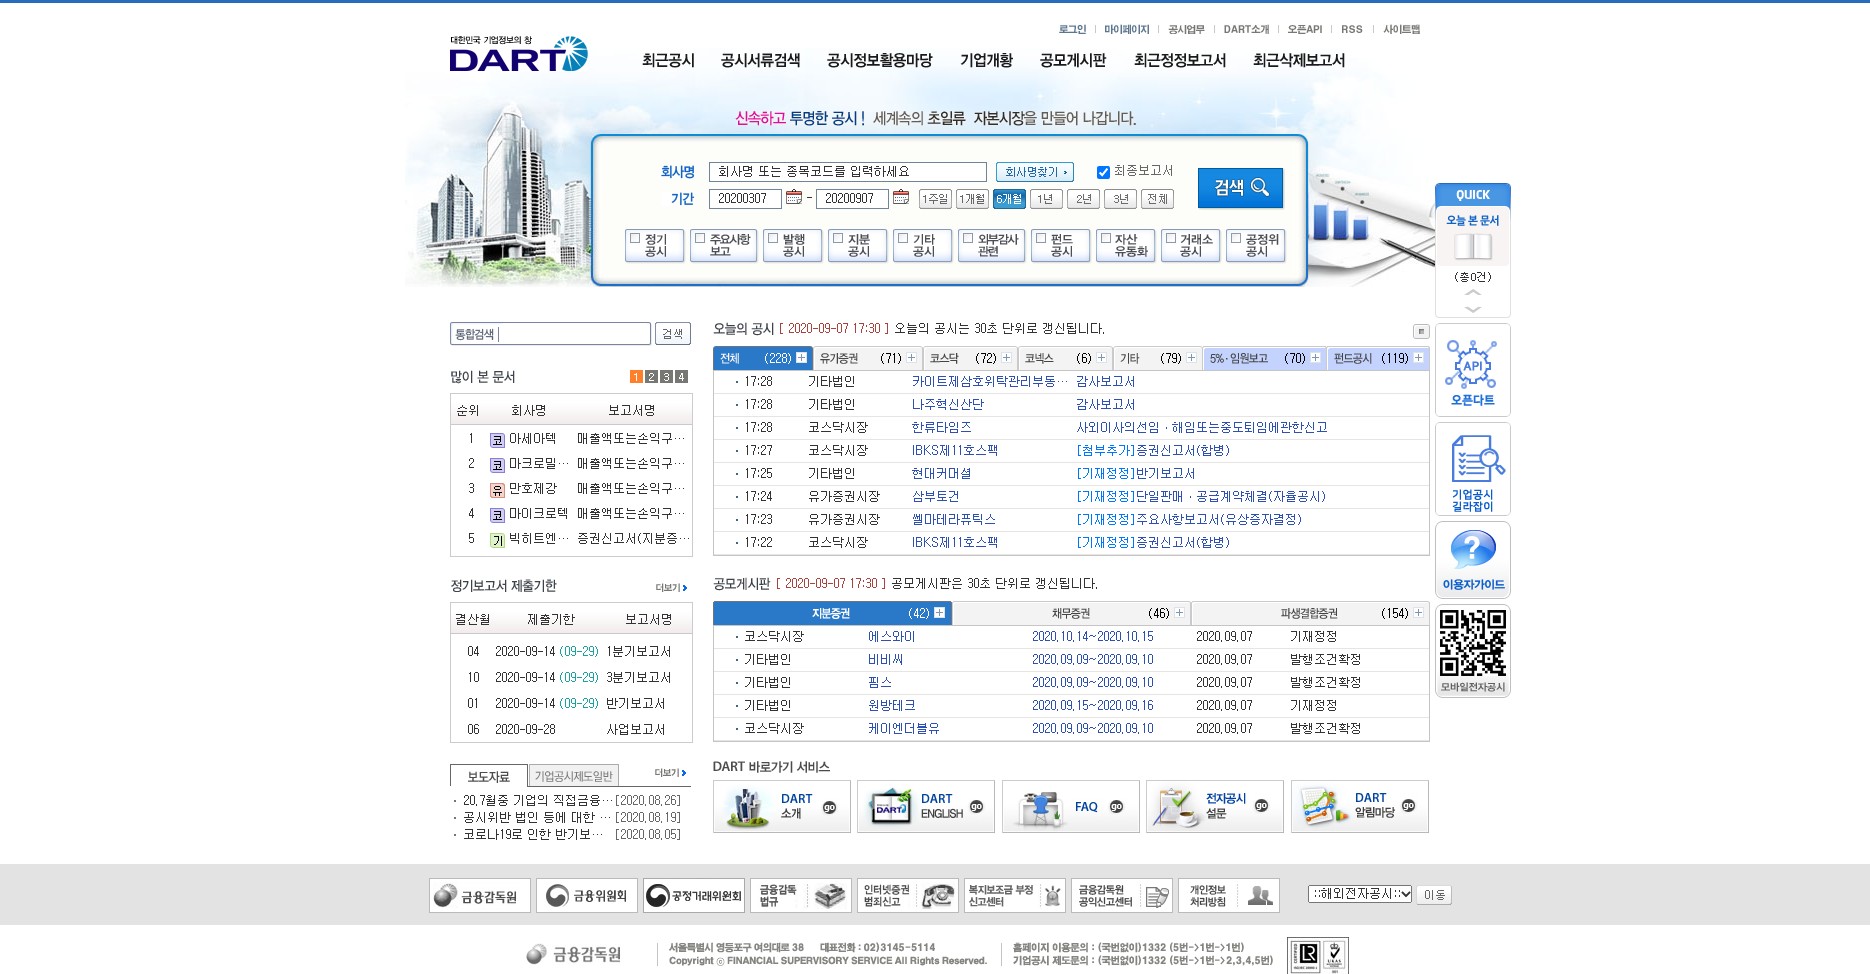Open the 공시서류검색 menu
The width and height of the screenshot is (1870, 974).
coord(760,60)
